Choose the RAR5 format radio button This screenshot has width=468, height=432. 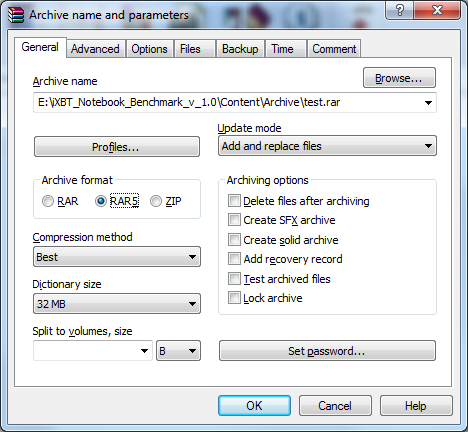(101, 201)
